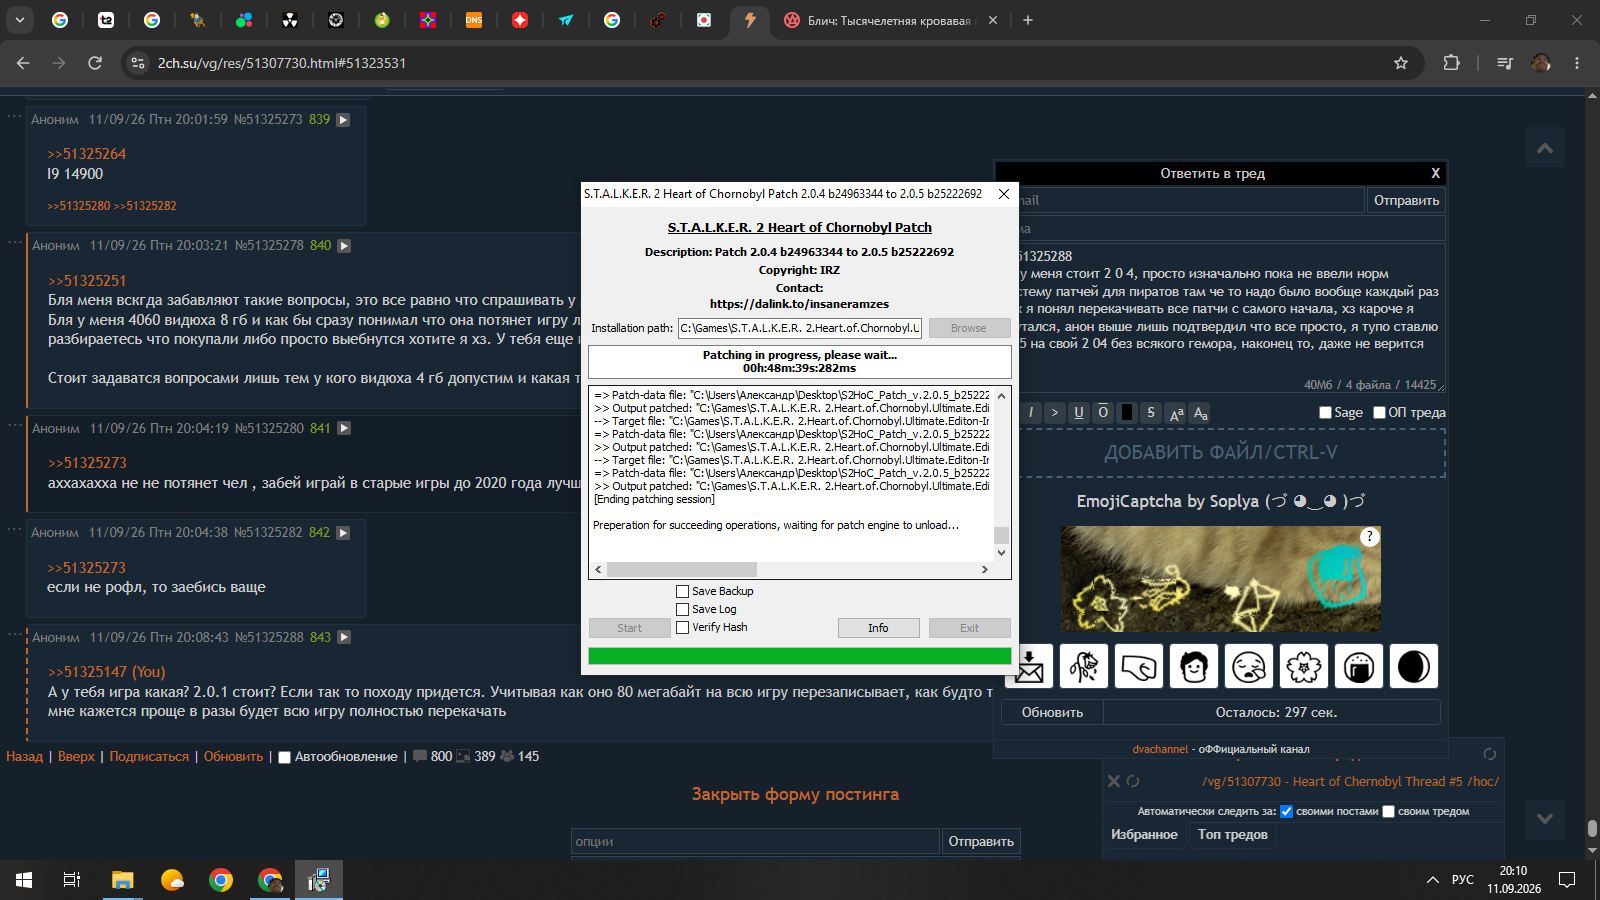This screenshot has height=900, width=1600.
Task: Click the black spoiler color swatch
Action: click(1127, 412)
